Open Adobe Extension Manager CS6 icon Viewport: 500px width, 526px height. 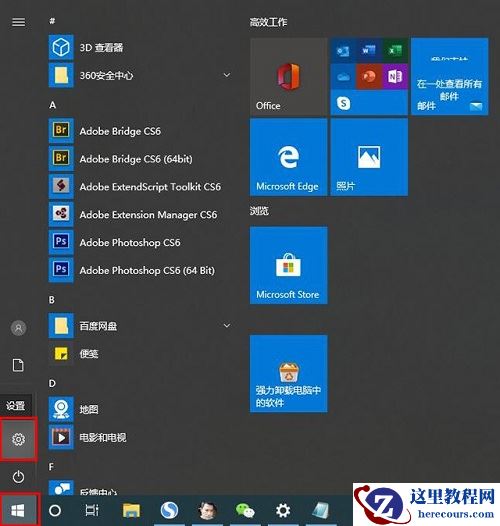point(61,214)
